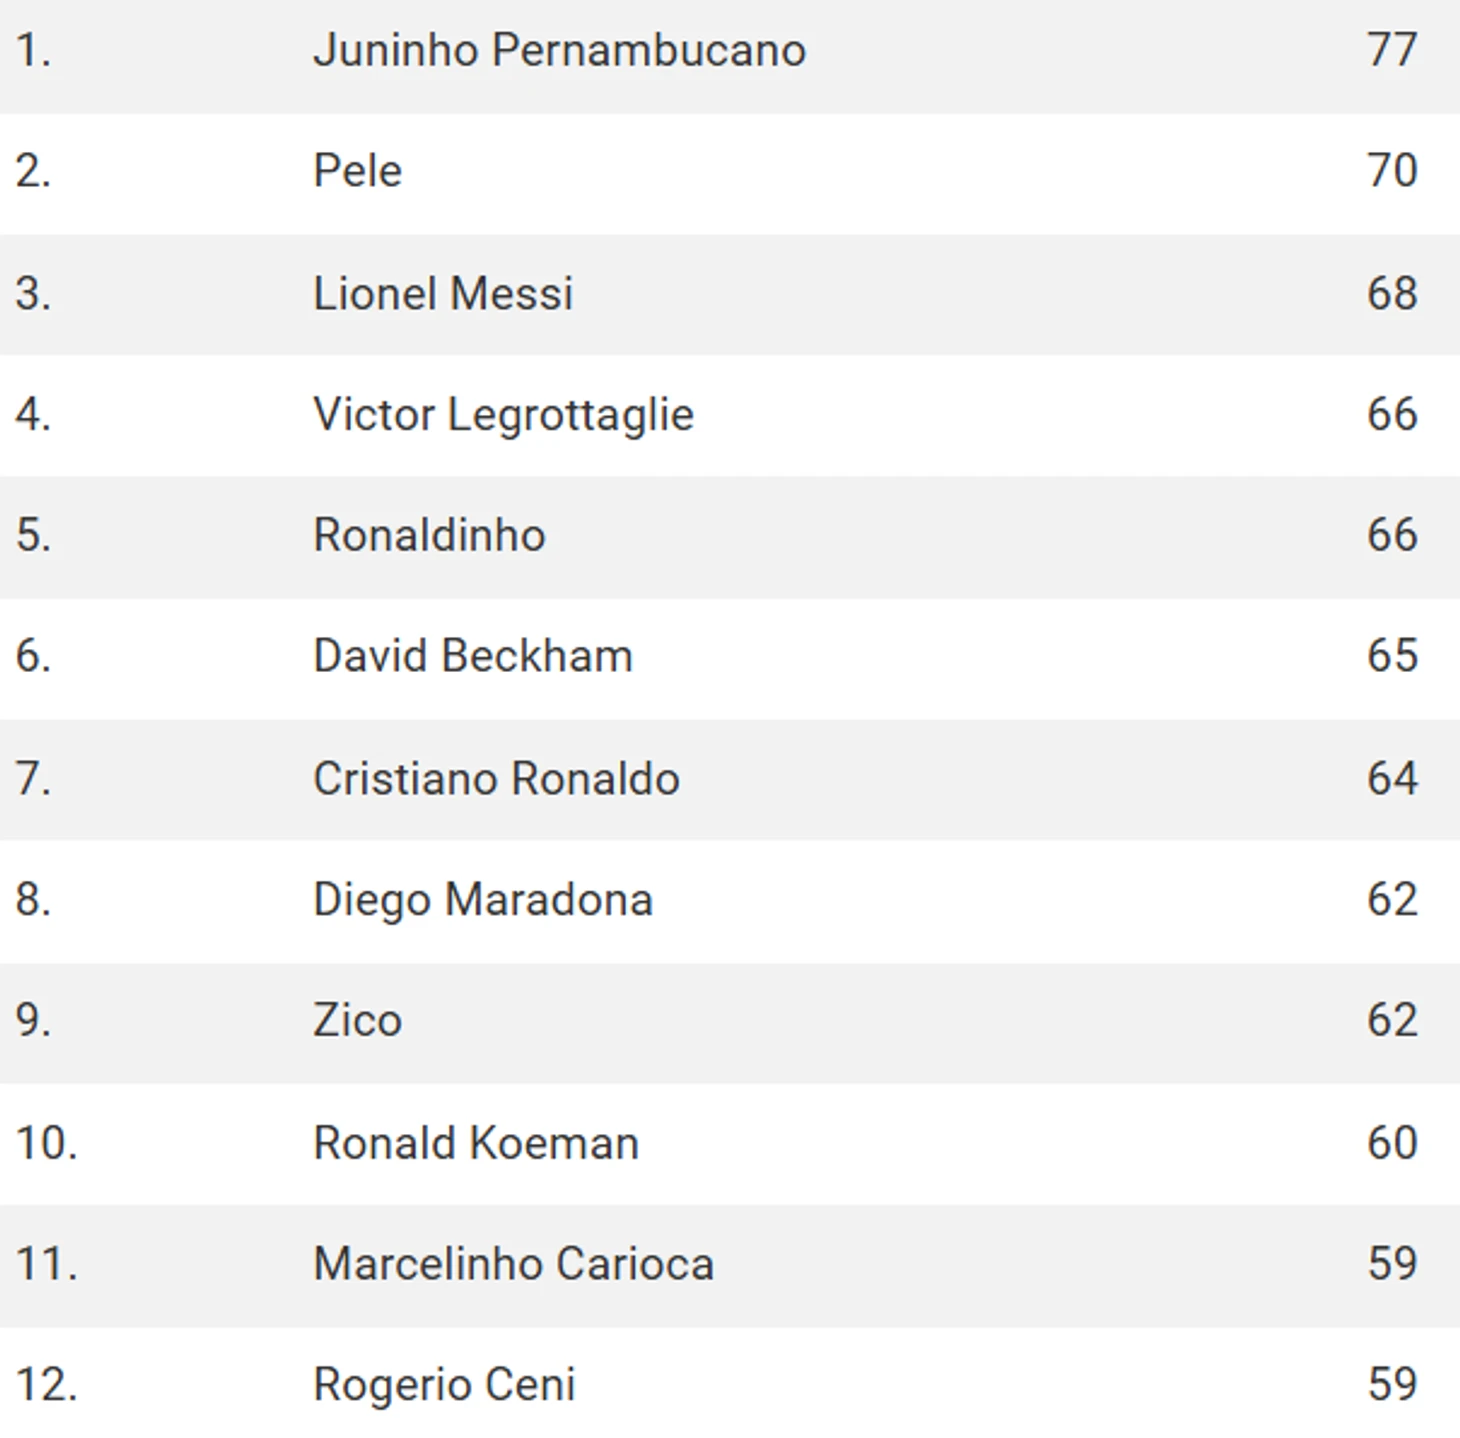Click Ronald Koeman's name

(x=476, y=1142)
